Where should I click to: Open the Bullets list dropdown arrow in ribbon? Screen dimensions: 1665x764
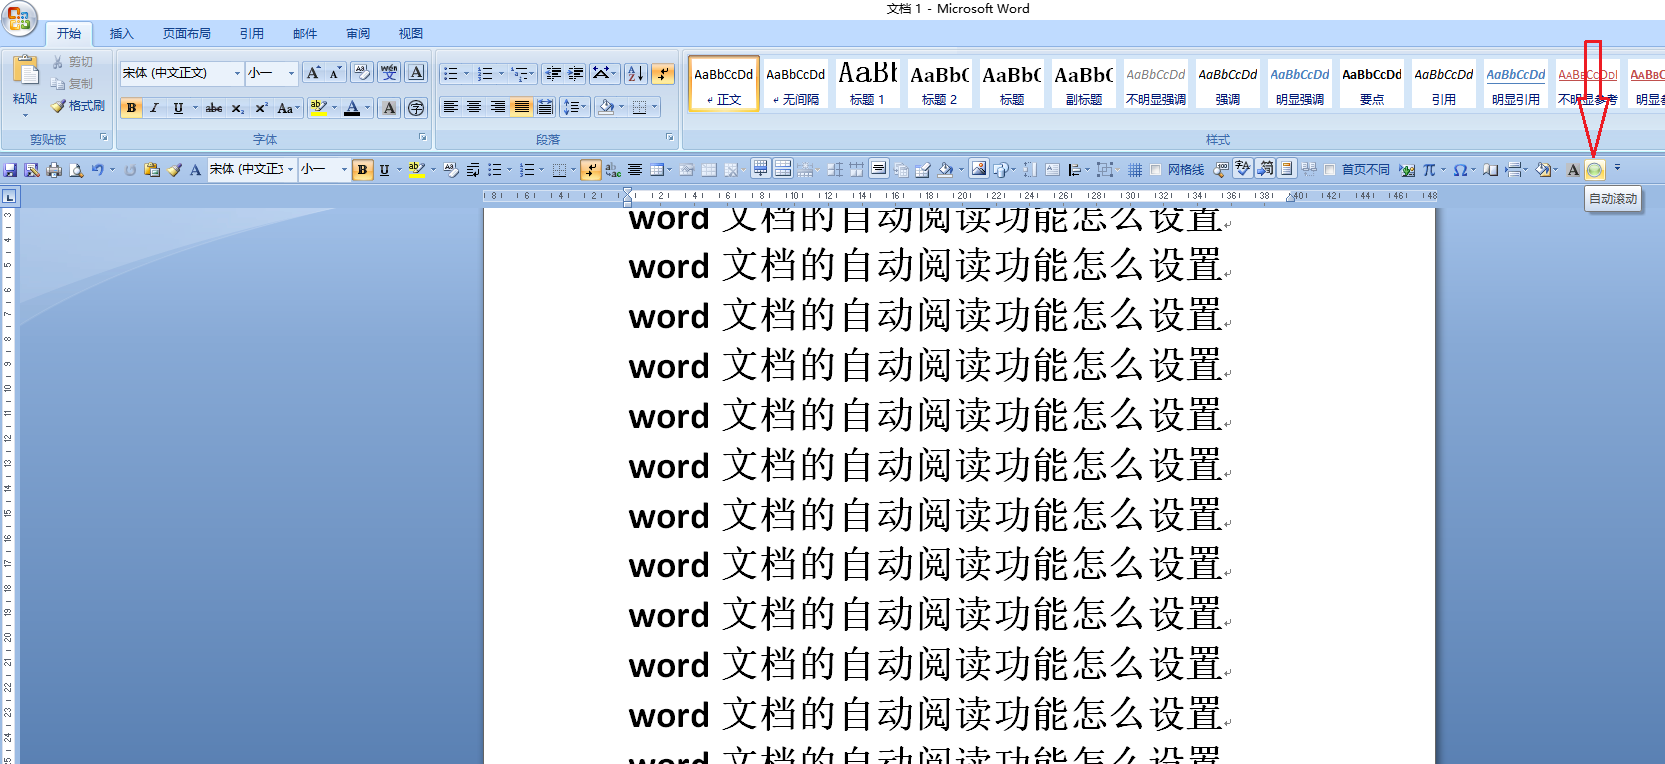466,74
